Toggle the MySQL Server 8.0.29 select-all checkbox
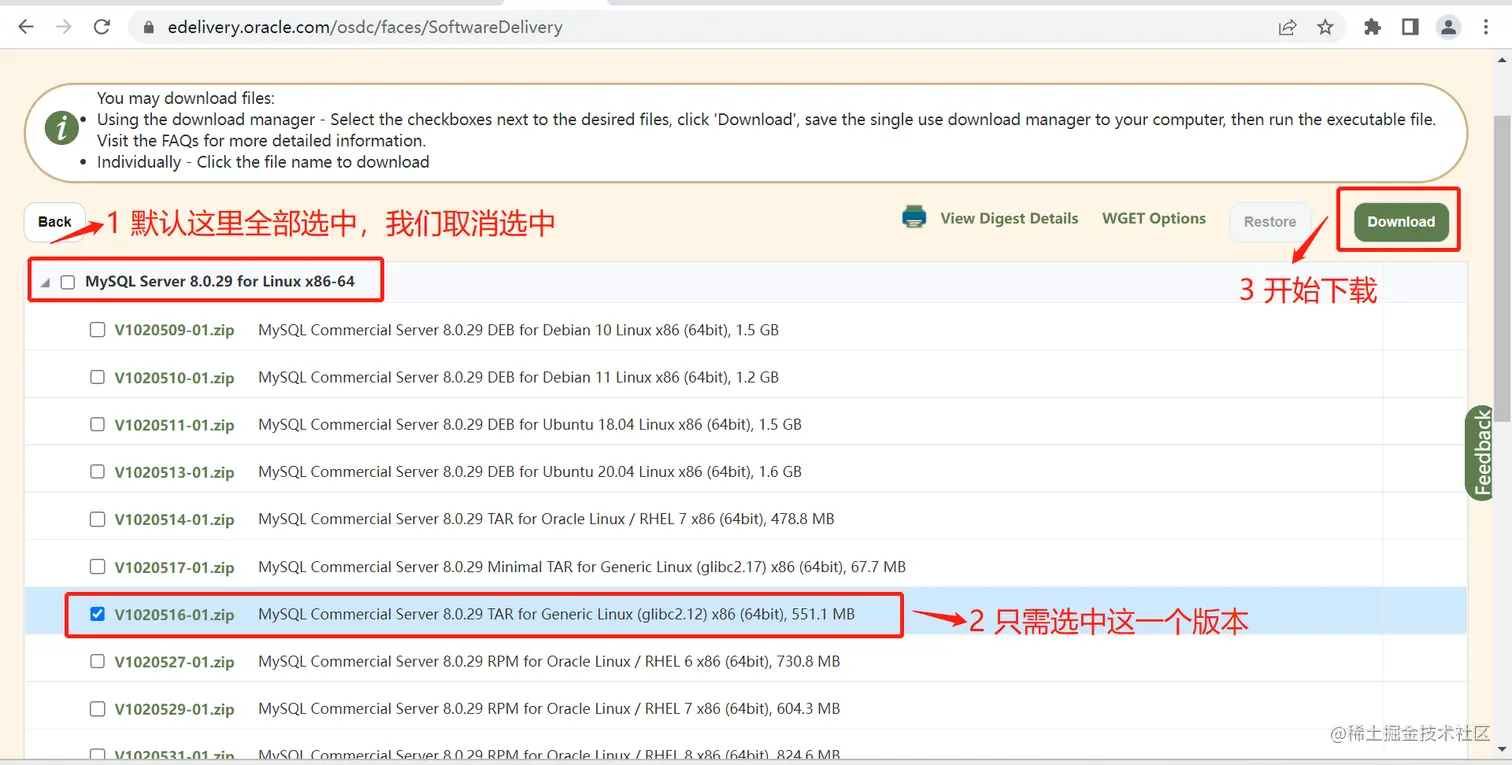 click(x=68, y=283)
